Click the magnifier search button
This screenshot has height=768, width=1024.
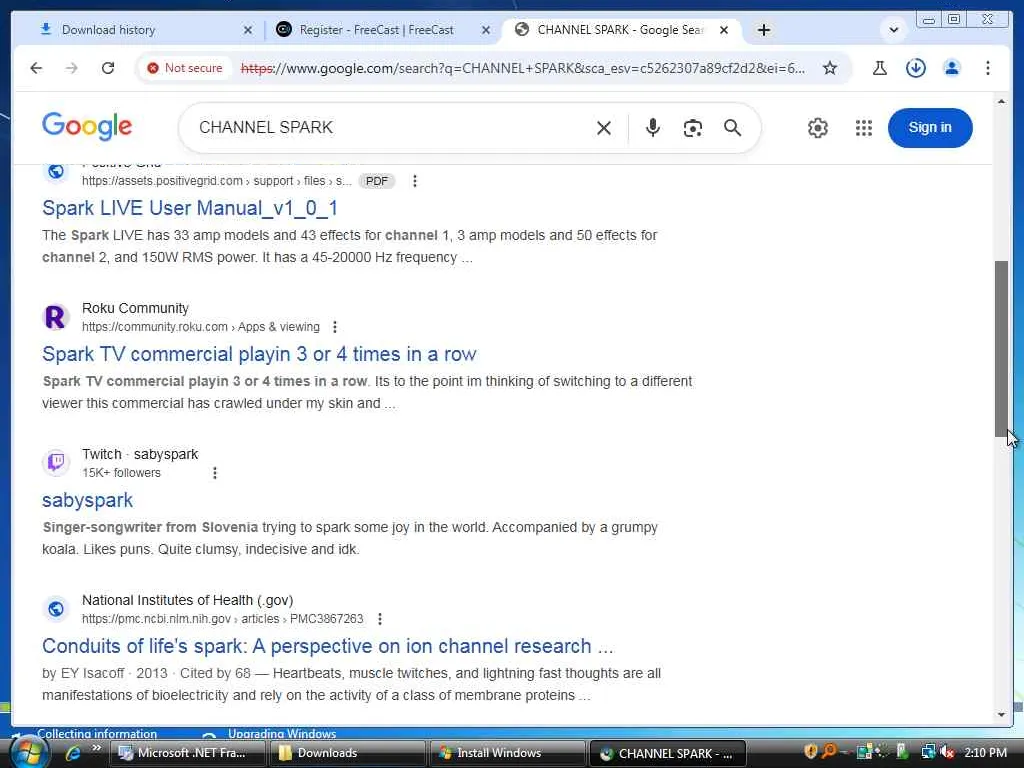pyautogui.click(x=733, y=128)
